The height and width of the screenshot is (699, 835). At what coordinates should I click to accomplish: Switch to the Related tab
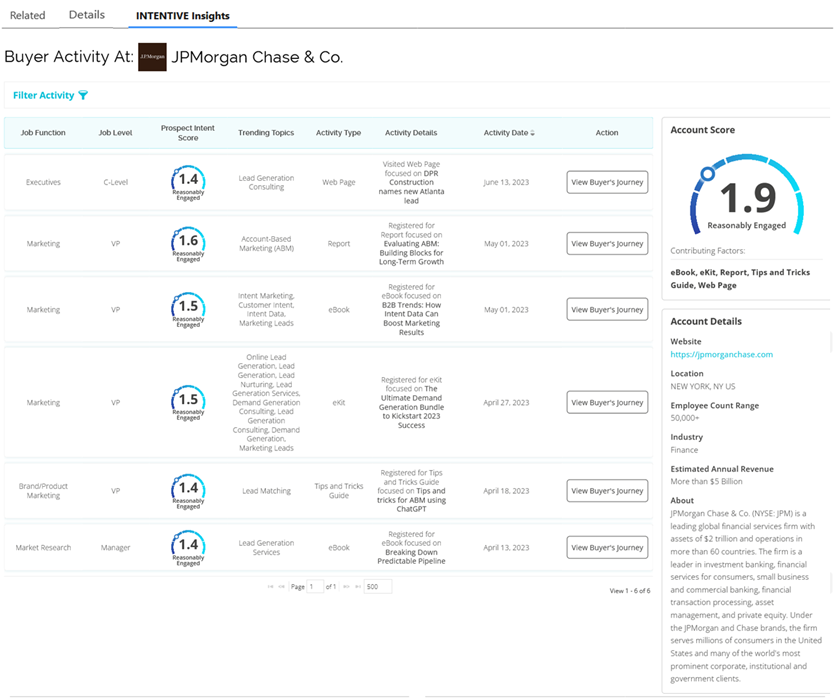tap(27, 15)
